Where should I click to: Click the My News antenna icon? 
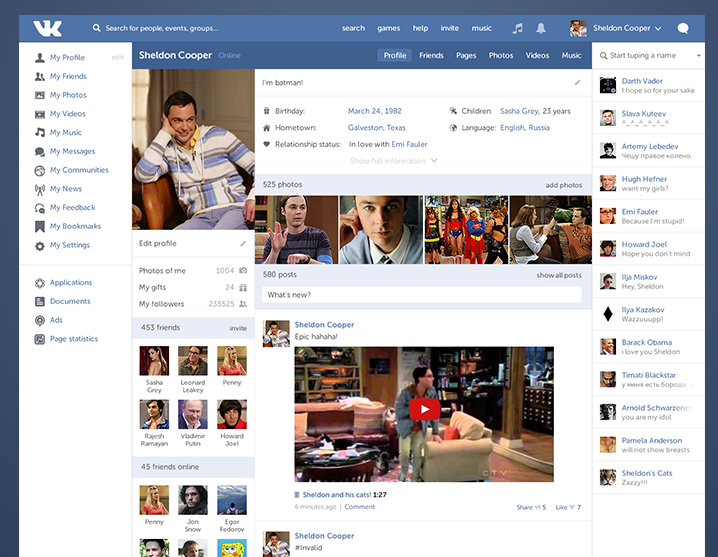point(40,189)
